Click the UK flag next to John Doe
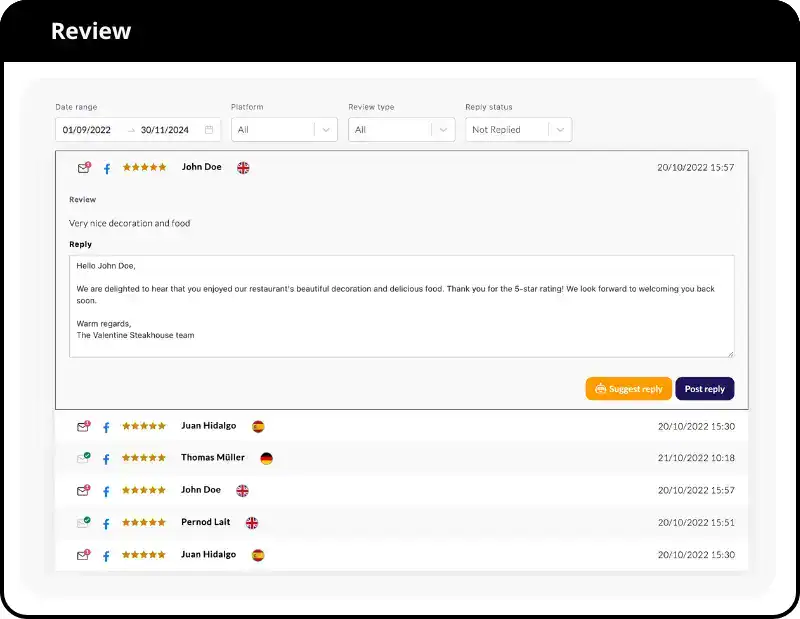This screenshot has width=800, height=619. pos(242,167)
